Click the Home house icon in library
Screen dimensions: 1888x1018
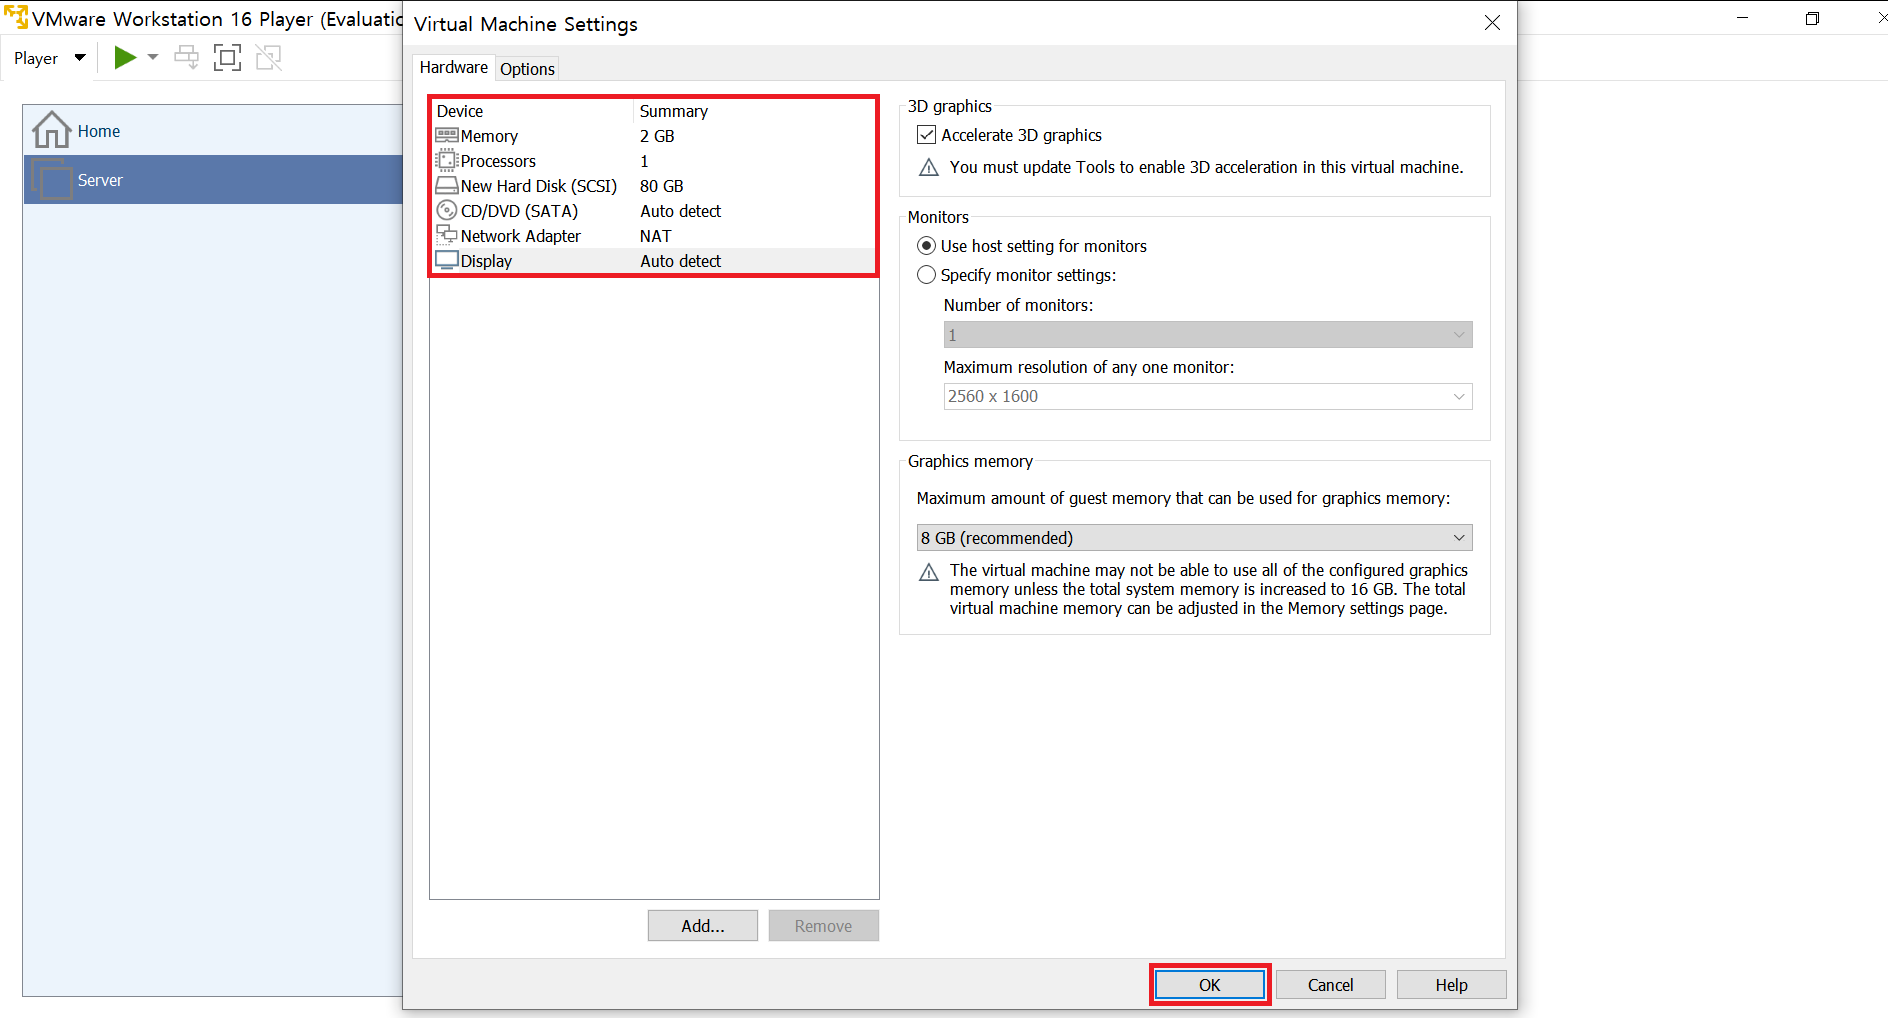coord(51,130)
